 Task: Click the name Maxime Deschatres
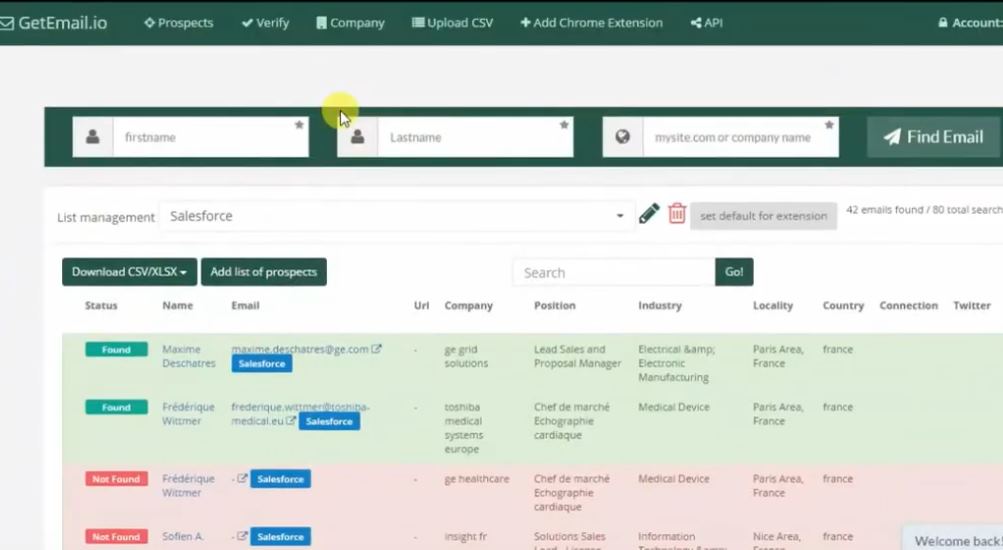coord(189,356)
